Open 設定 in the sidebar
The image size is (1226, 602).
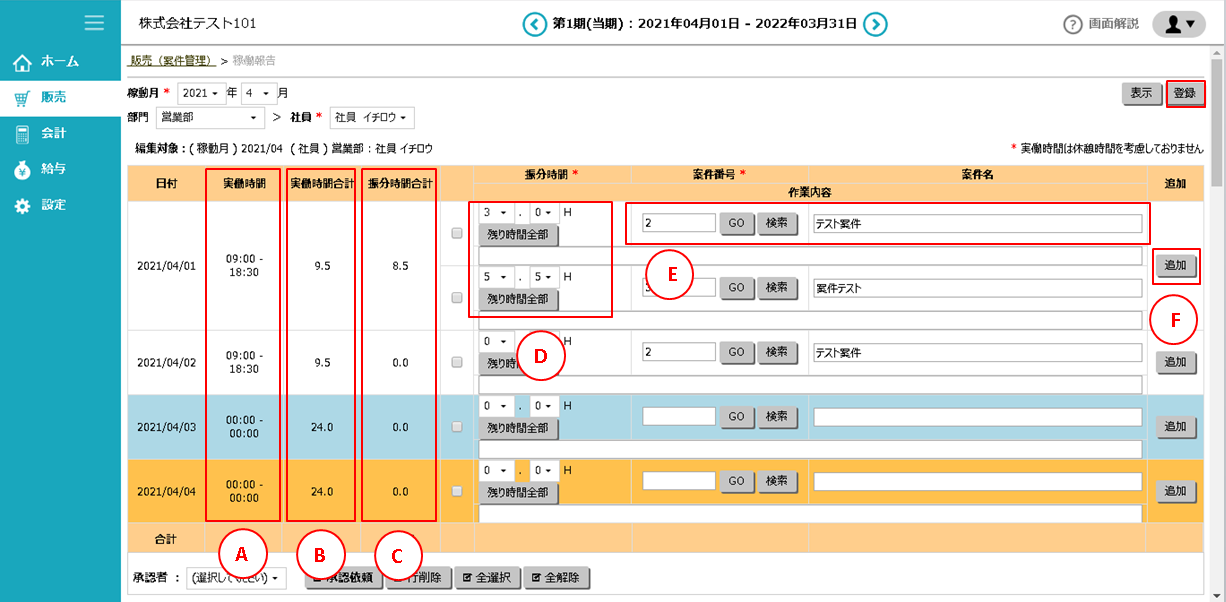[x=53, y=205]
